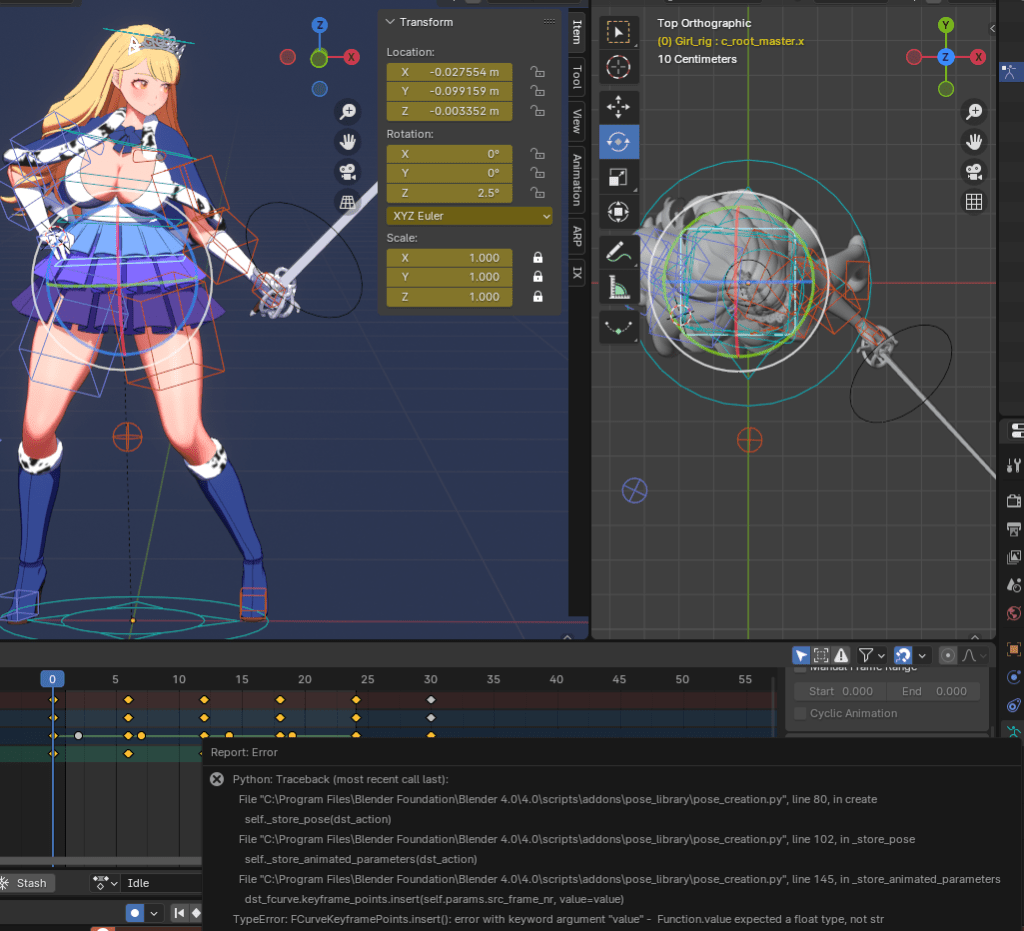Image resolution: width=1024 pixels, height=931 pixels.
Task: Click the Breakdowner pose tool
Action: click(x=618, y=327)
